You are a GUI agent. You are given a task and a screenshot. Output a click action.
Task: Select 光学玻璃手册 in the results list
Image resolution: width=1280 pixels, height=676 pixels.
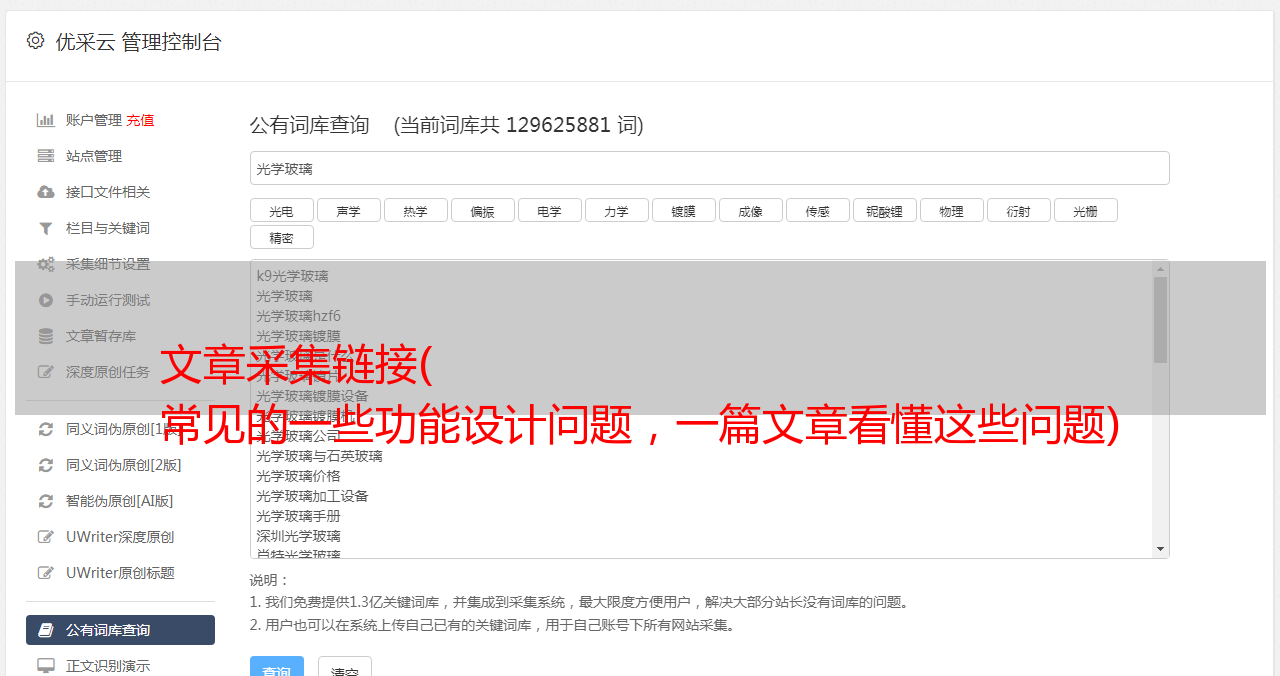[298, 516]
